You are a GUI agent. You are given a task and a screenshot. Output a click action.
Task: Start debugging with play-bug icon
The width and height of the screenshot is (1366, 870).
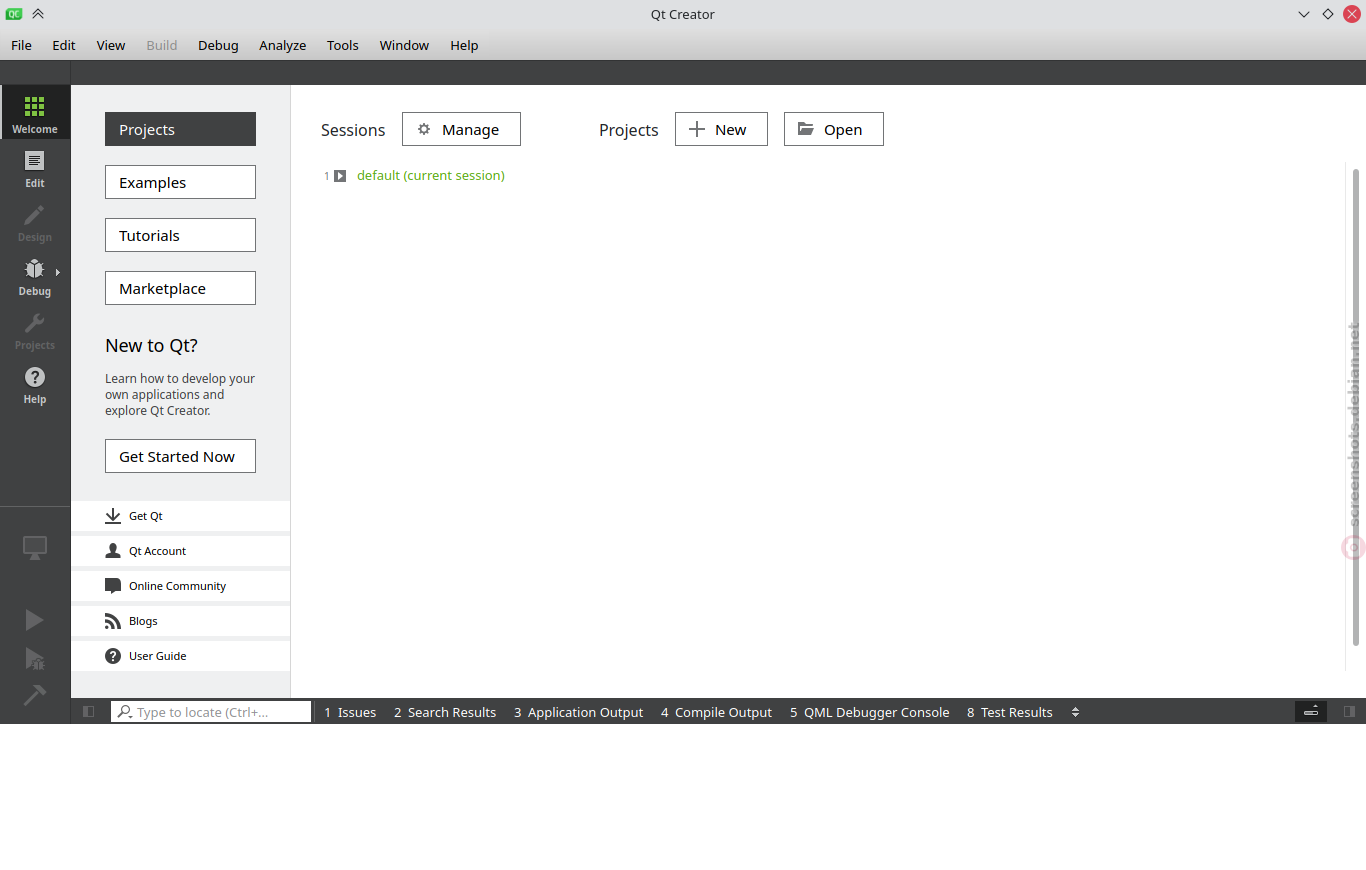coord(35,658)
